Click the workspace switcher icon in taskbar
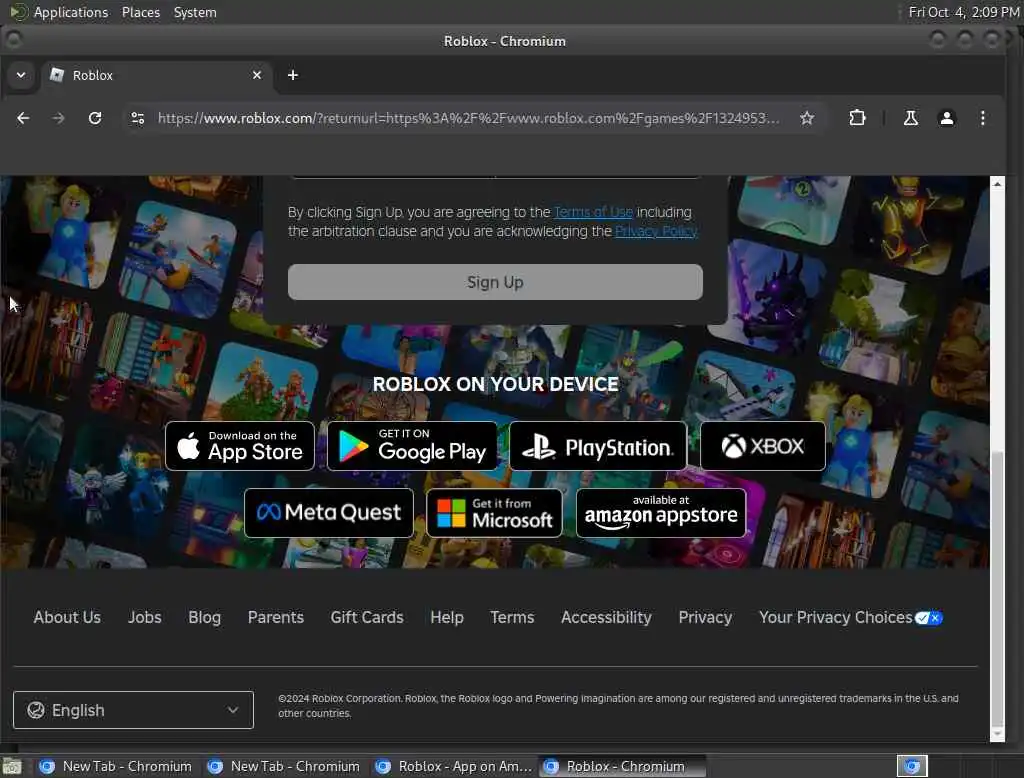 tap(912, 766)
